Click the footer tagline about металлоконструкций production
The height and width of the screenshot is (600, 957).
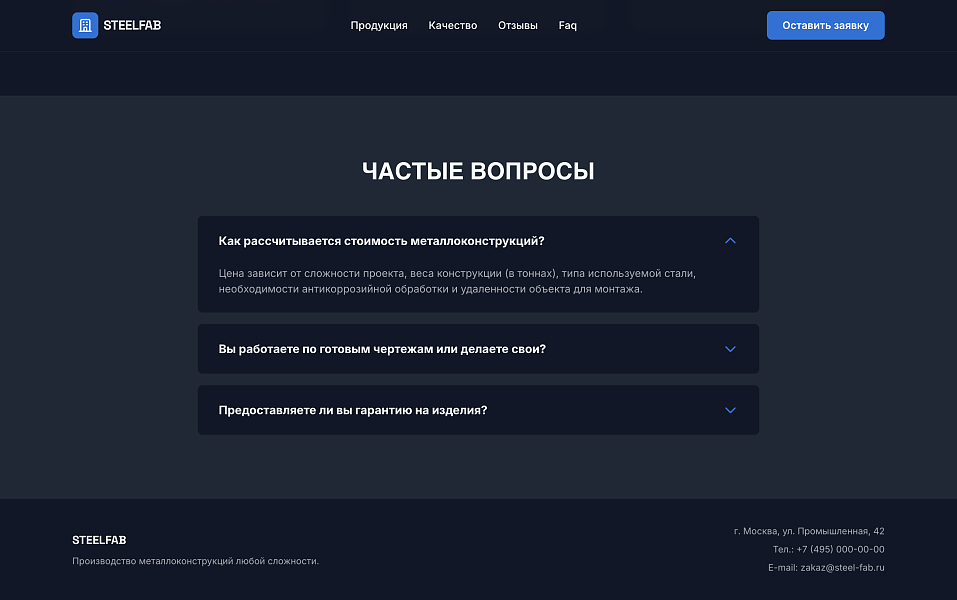195,561
